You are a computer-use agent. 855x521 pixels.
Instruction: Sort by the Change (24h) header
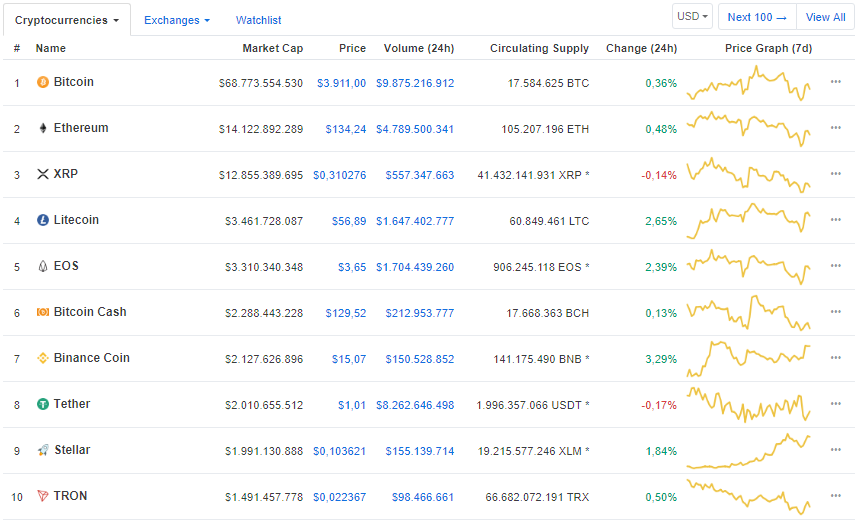point(641,48)
